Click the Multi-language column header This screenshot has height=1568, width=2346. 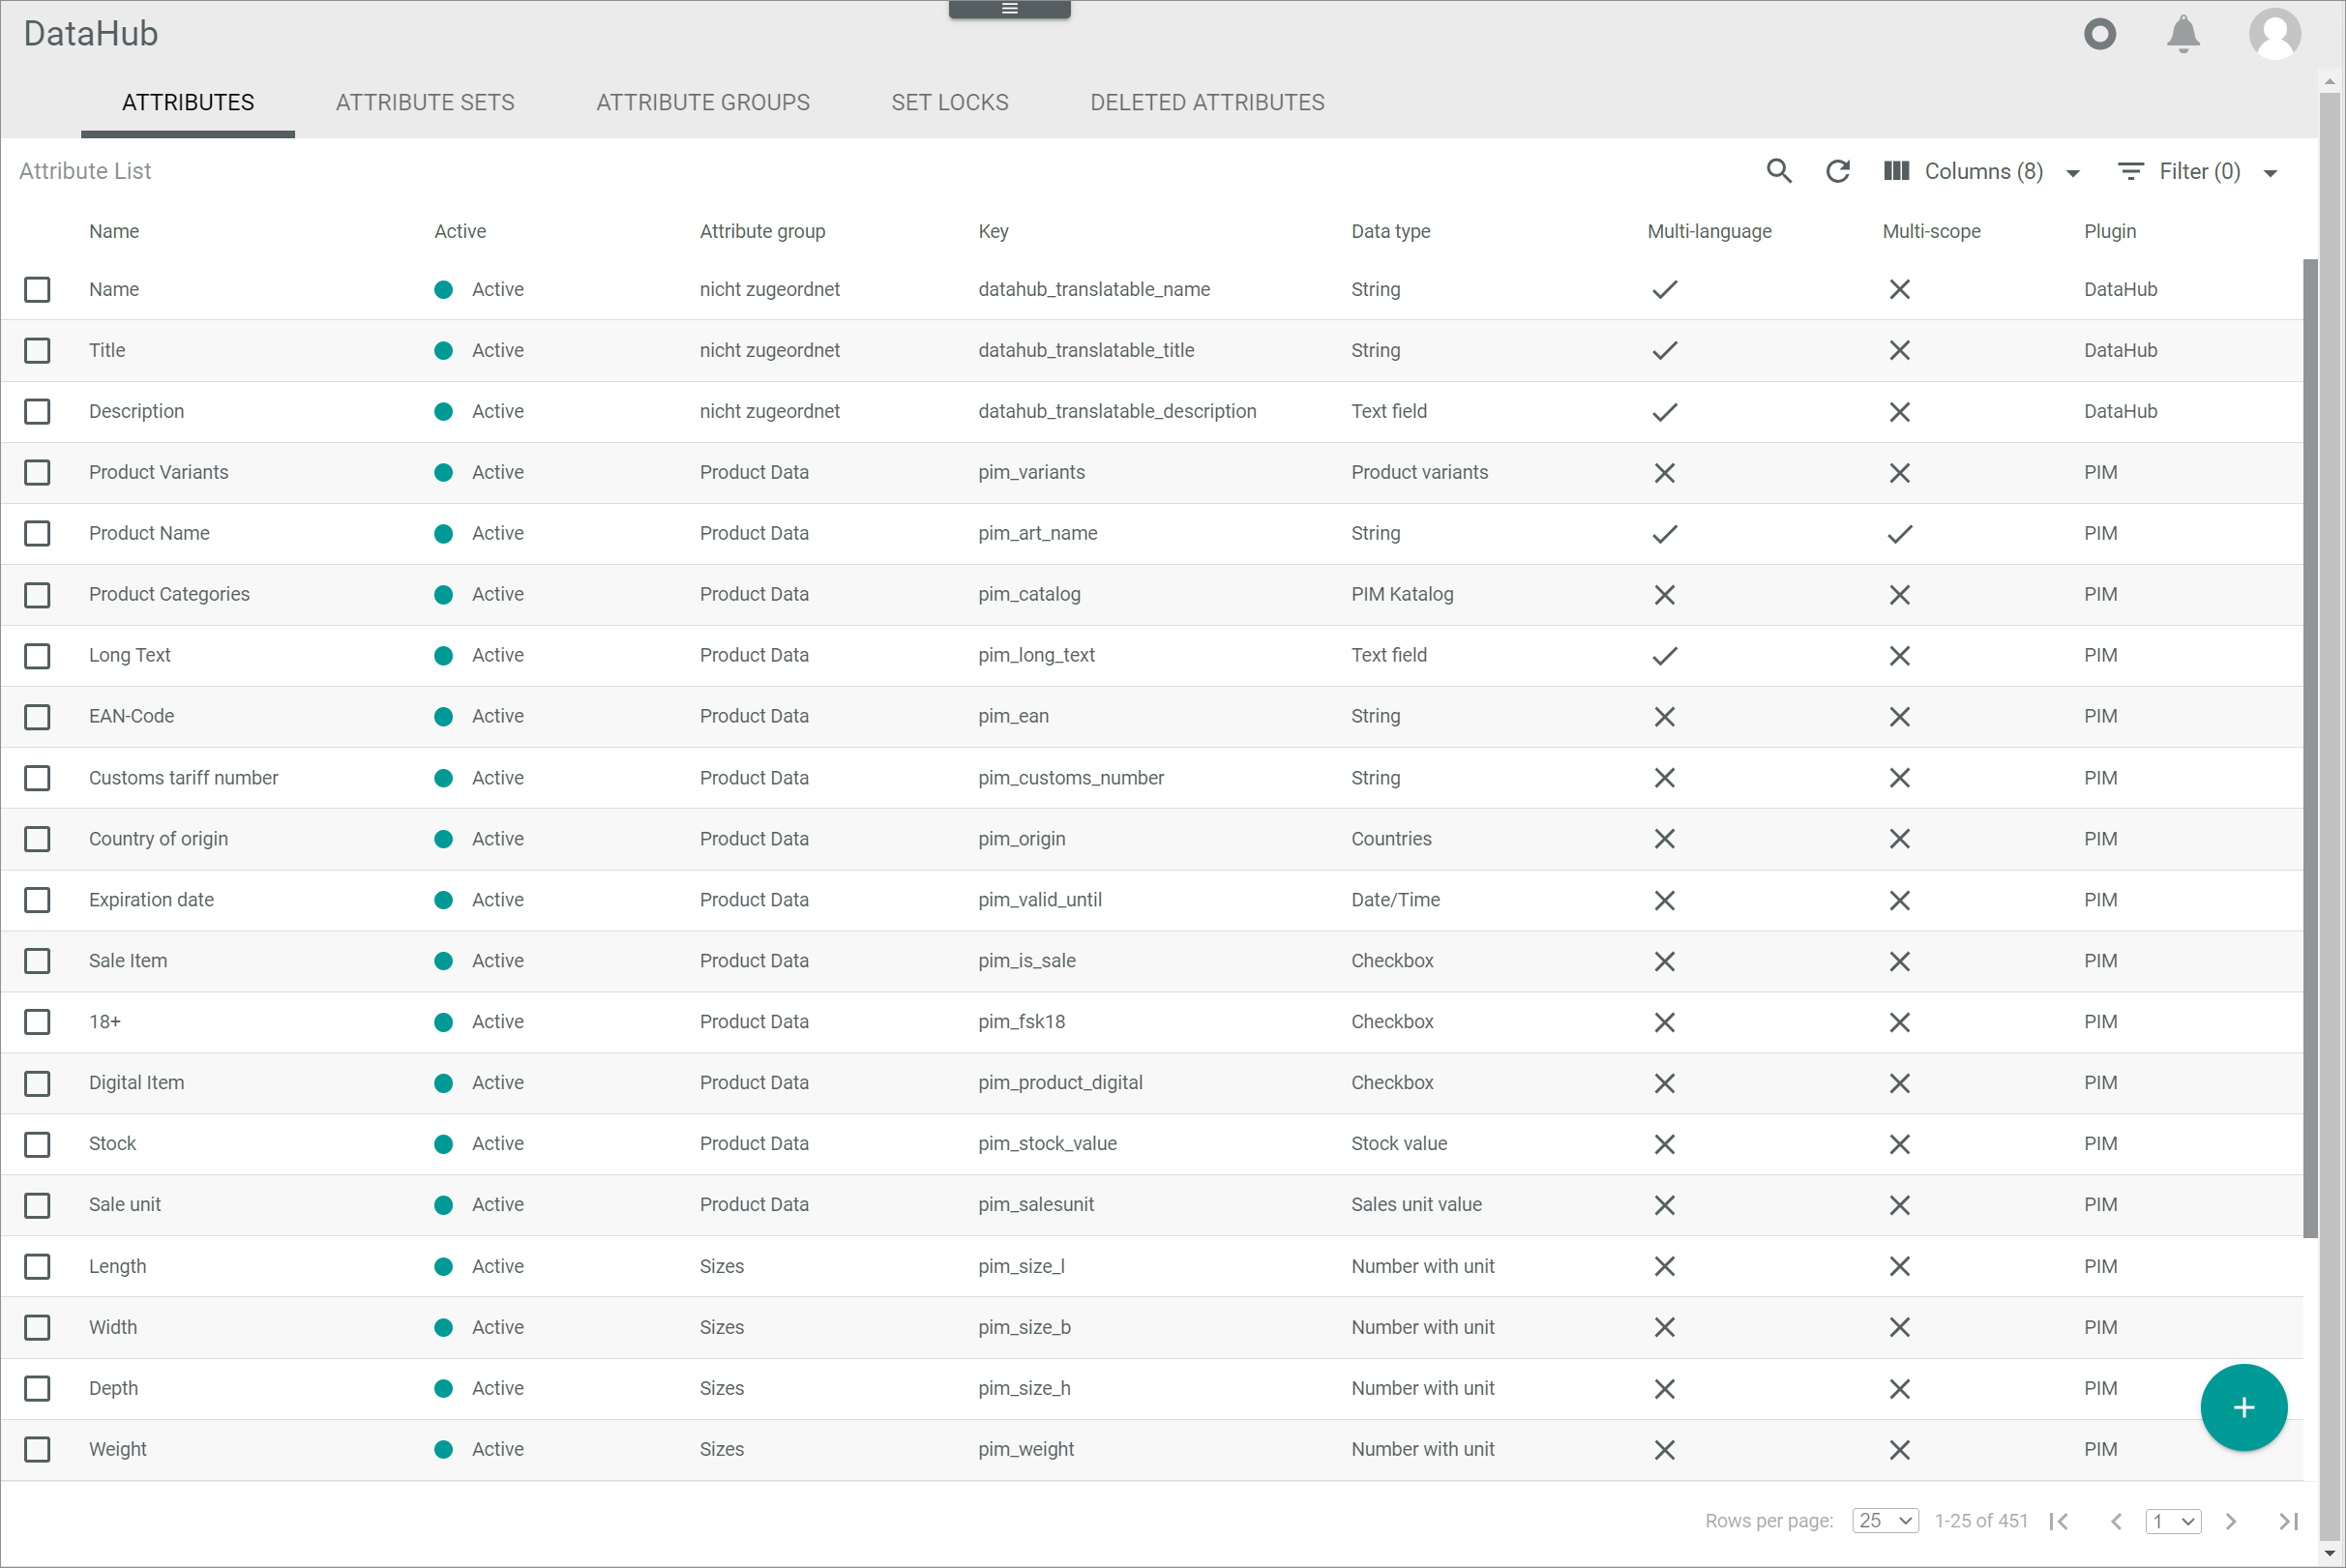[1709, 231]
